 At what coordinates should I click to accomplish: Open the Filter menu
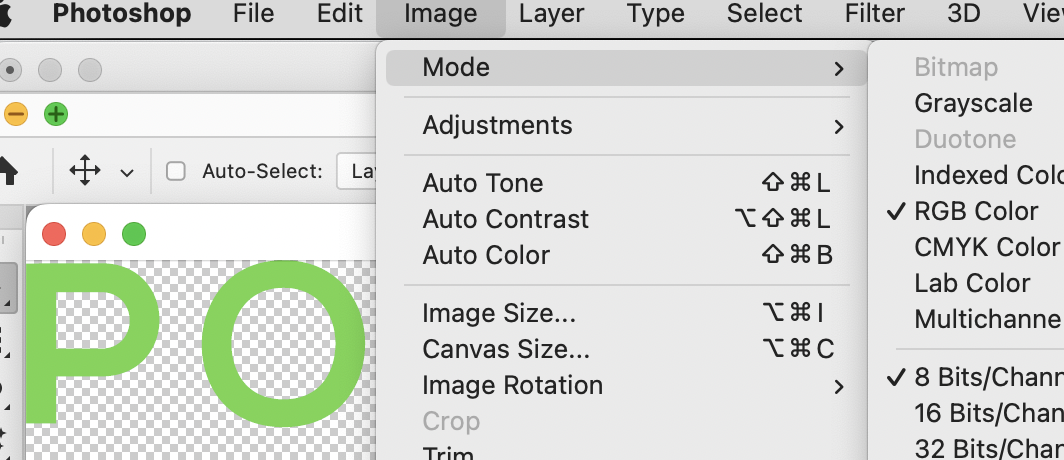[874, 14]
